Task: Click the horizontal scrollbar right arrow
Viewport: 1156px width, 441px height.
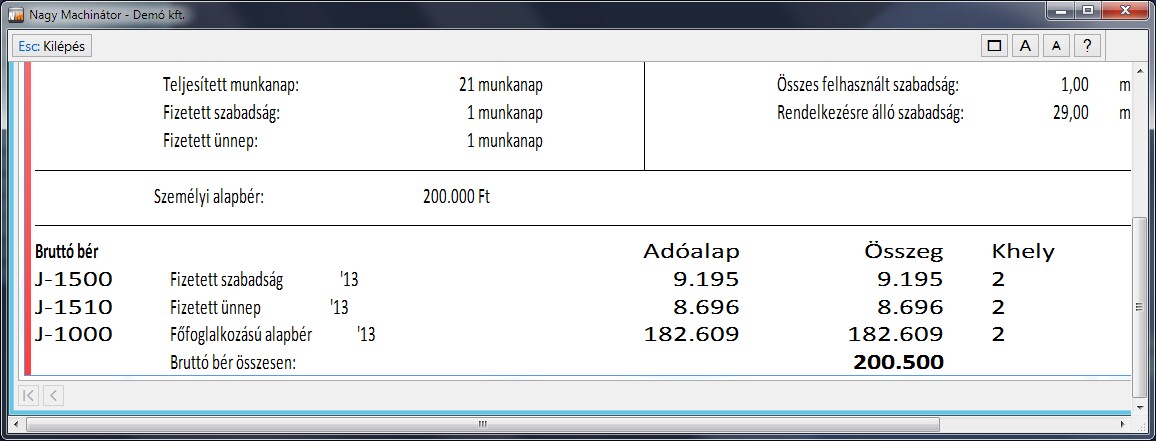Action: point(1124,425)
